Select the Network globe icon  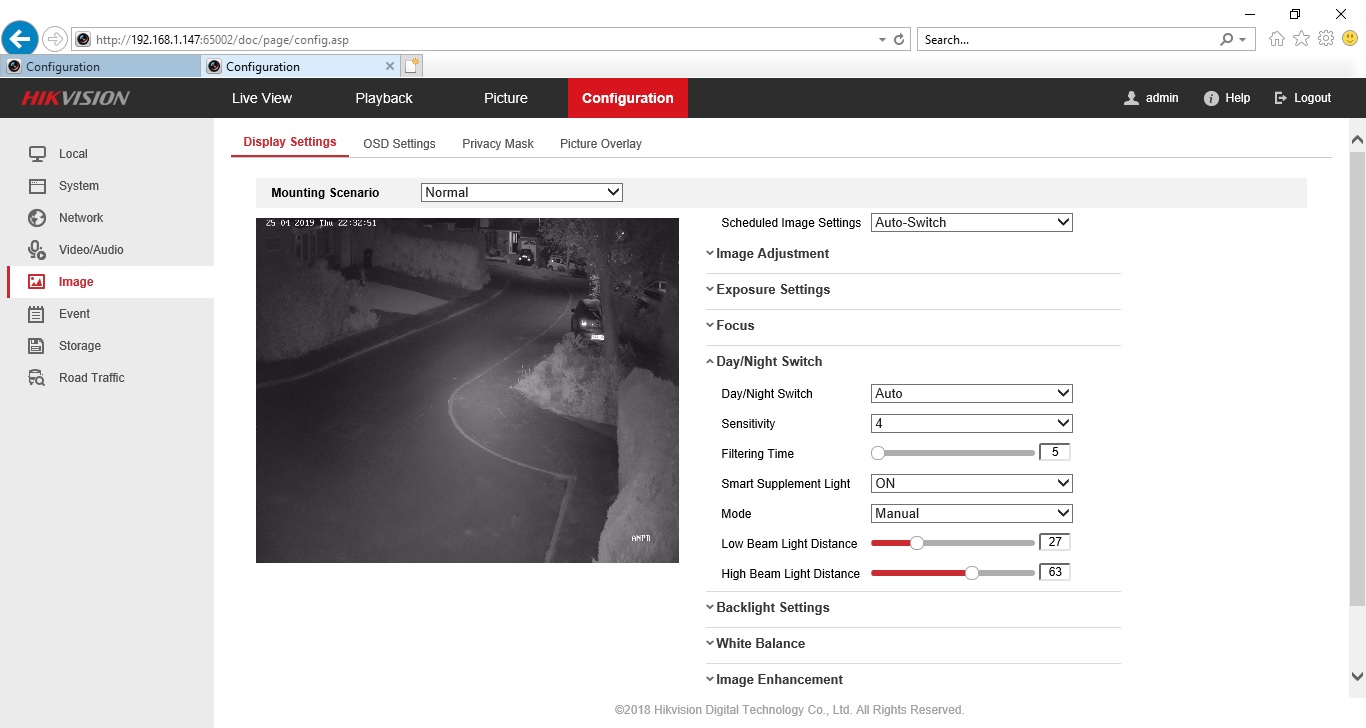(37, 218)
